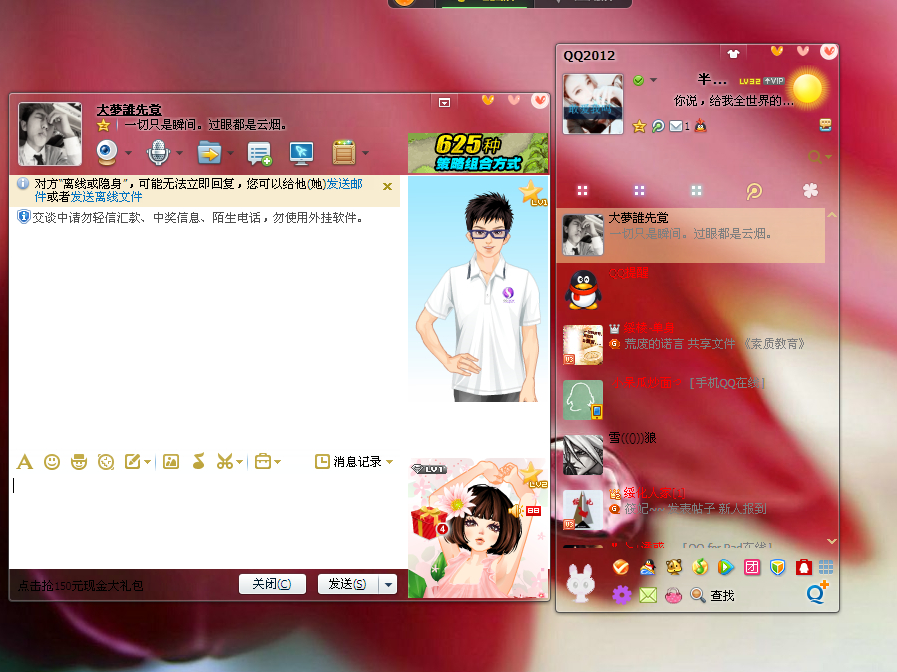The width and height of the screenshot is (897, 672).
Task: Expand screenshot scissors dropdown arrow
Action: pos(240,462)
